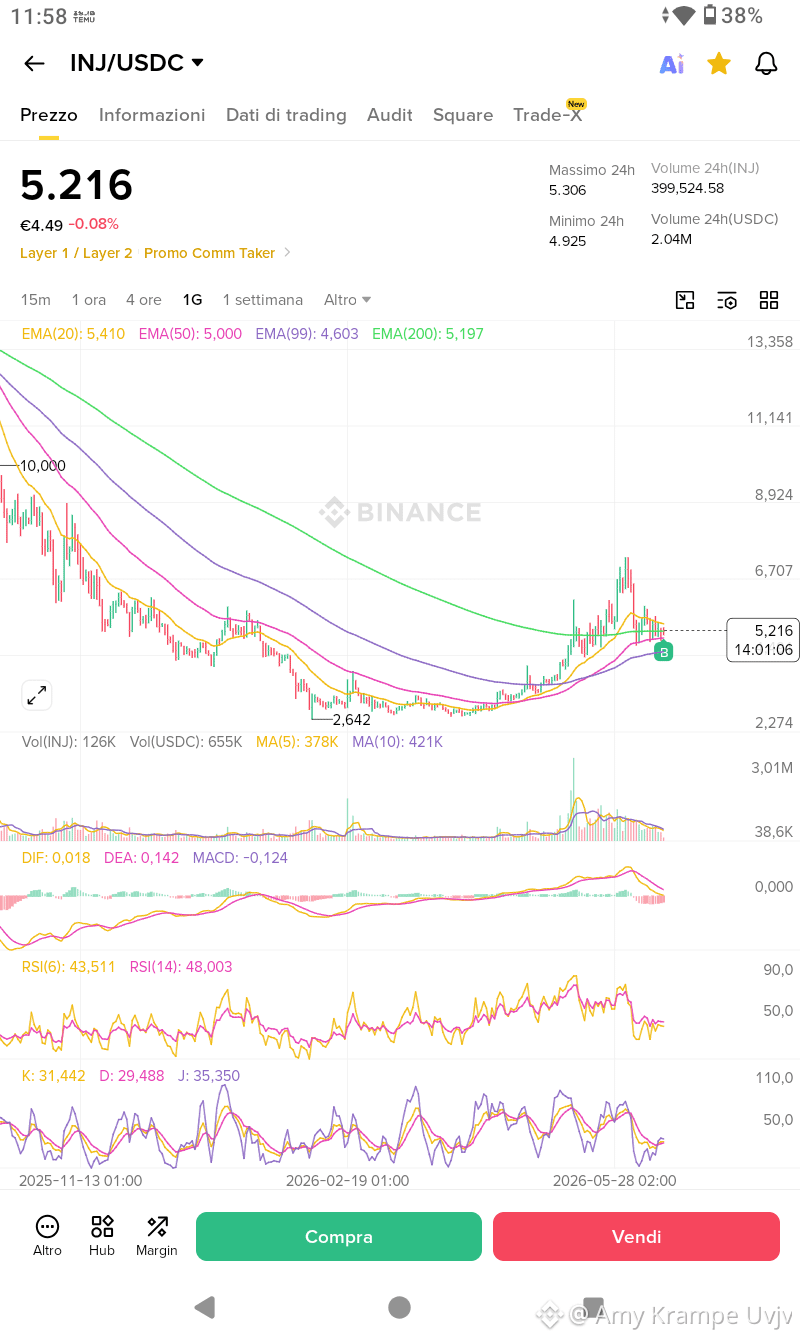Tap the Vol(INJ): 126K label
Screen dimensions: 800x1340
pos(69,742)
